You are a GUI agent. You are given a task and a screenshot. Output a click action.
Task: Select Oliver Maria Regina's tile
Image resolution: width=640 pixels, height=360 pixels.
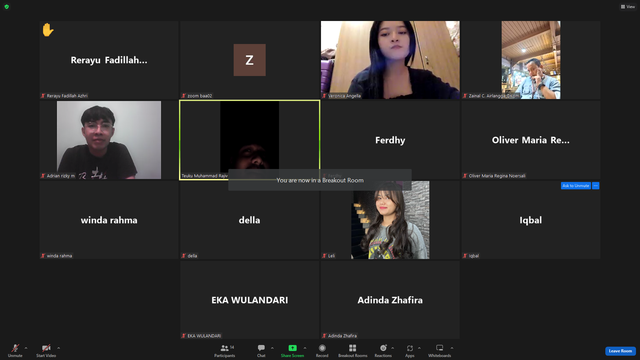531,140
